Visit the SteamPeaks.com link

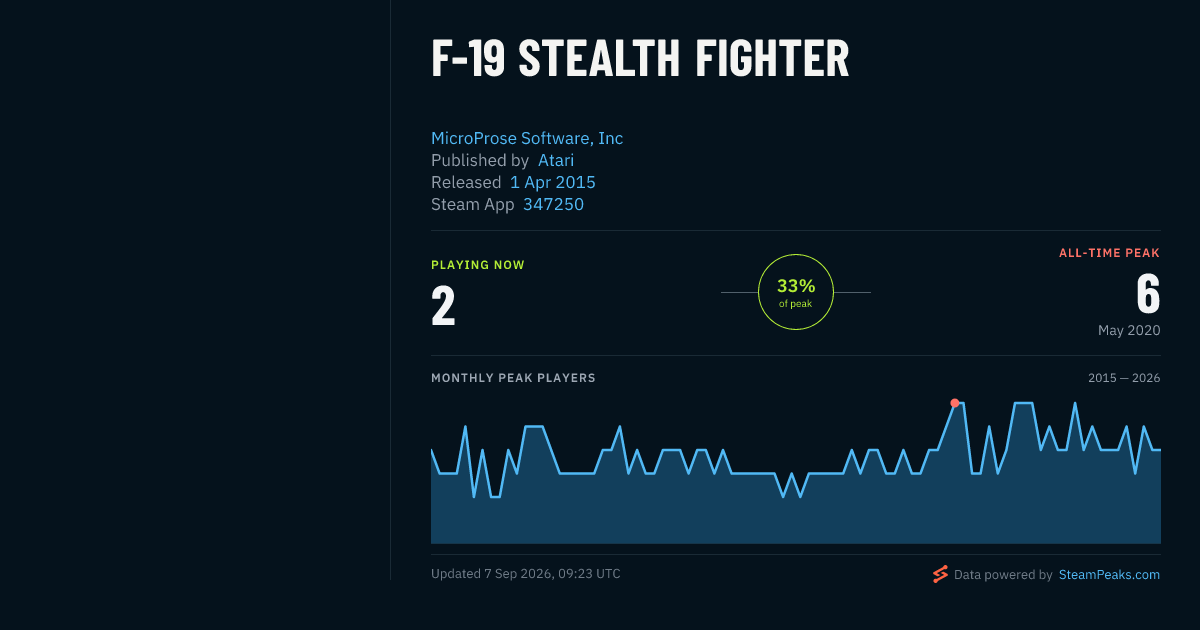[x=1109, y=575]
